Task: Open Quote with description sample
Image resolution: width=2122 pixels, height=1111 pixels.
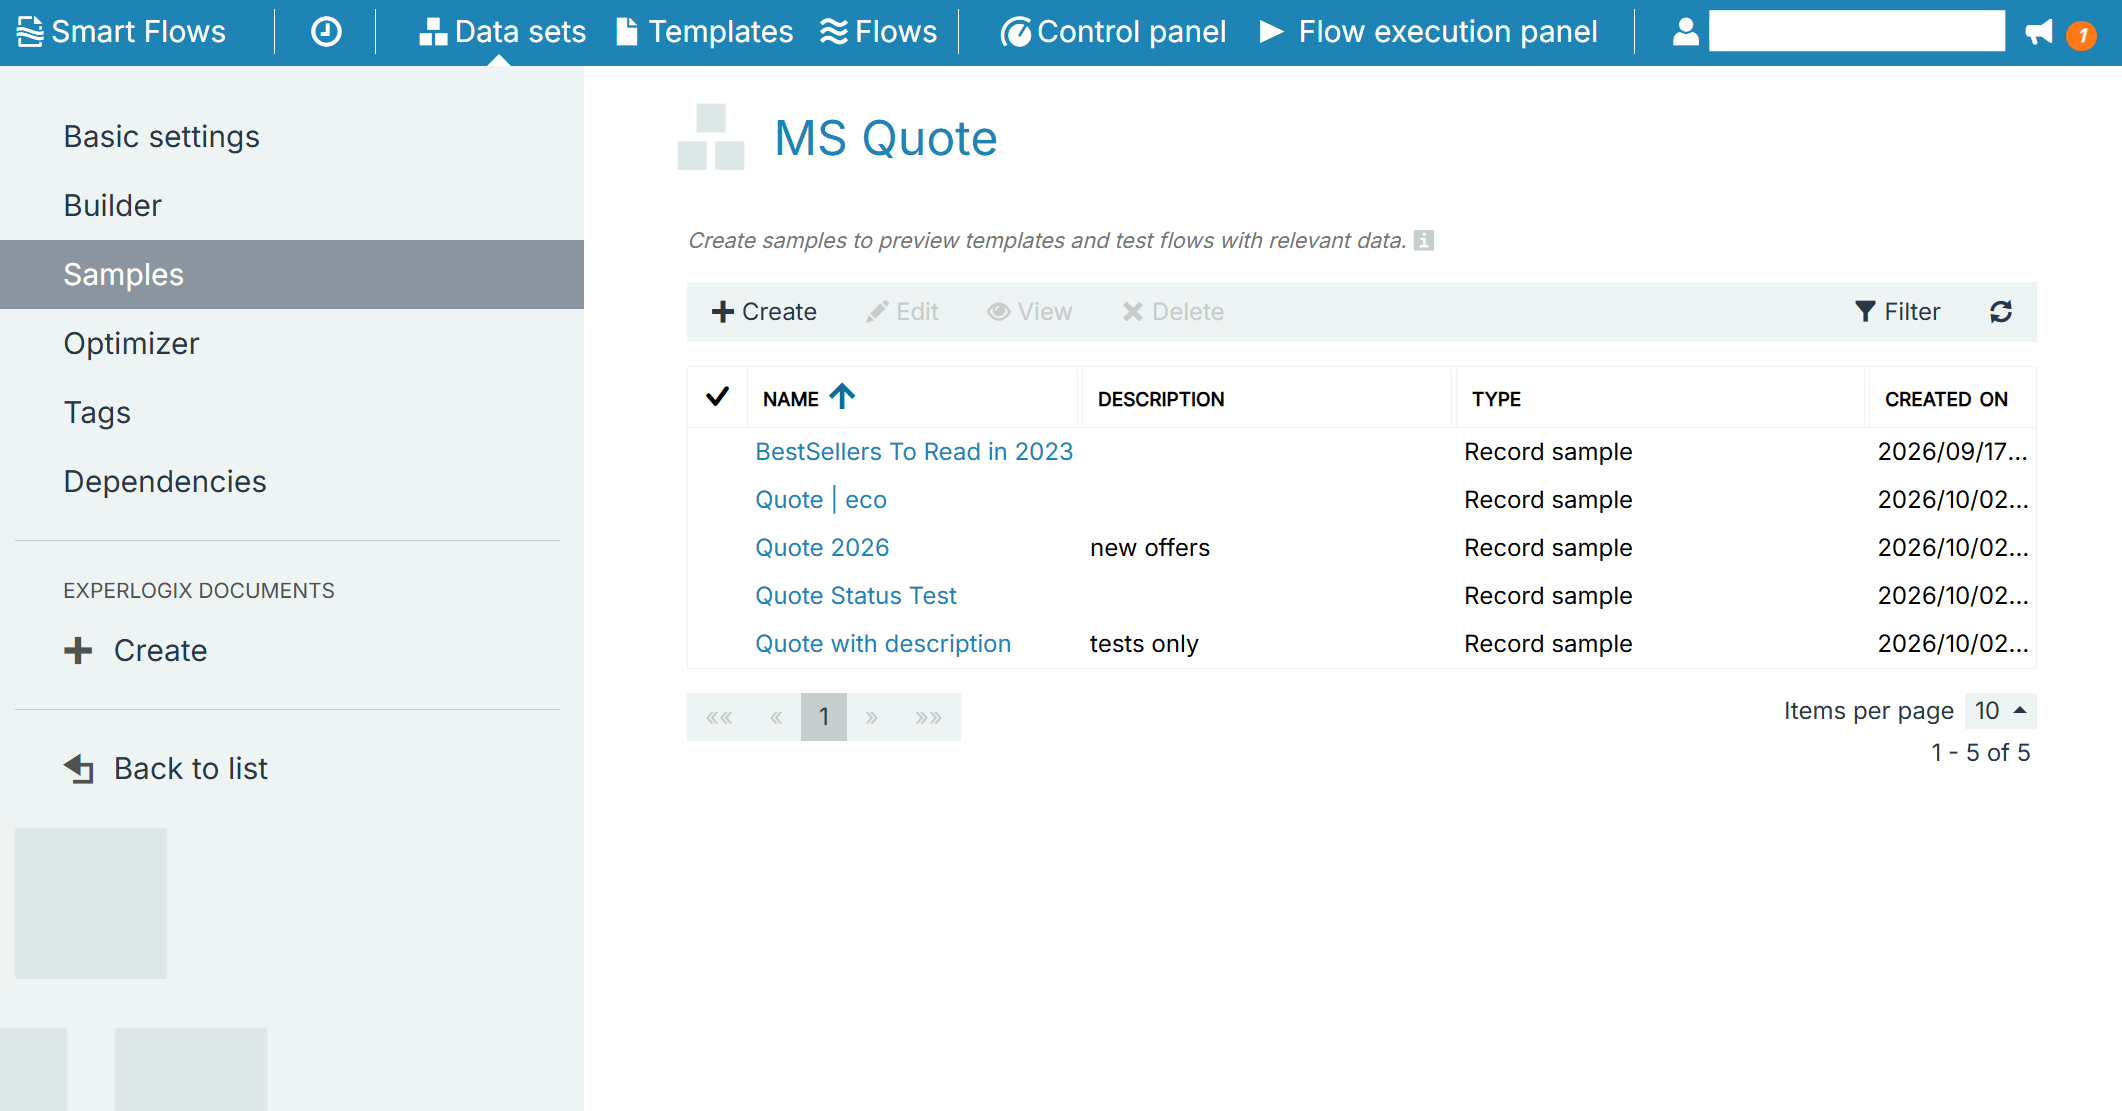Action: (x=883, y=643)
